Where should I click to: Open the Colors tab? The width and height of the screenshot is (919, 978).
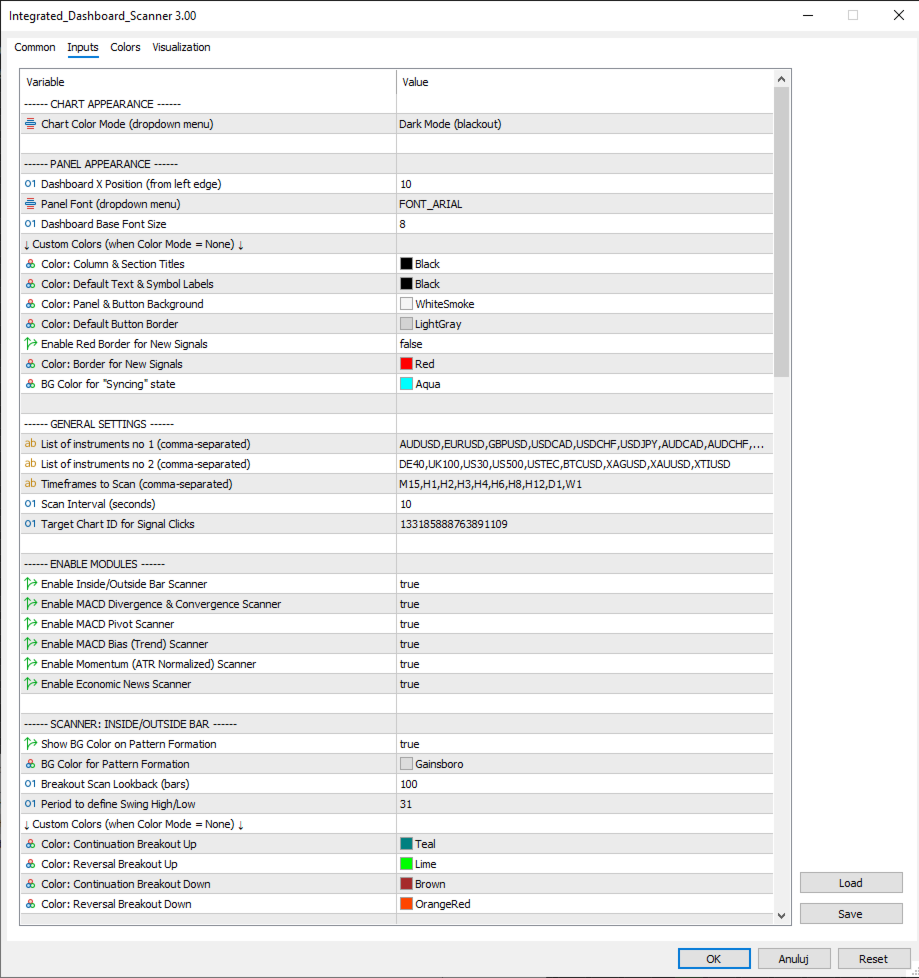(x=125, y=47)
